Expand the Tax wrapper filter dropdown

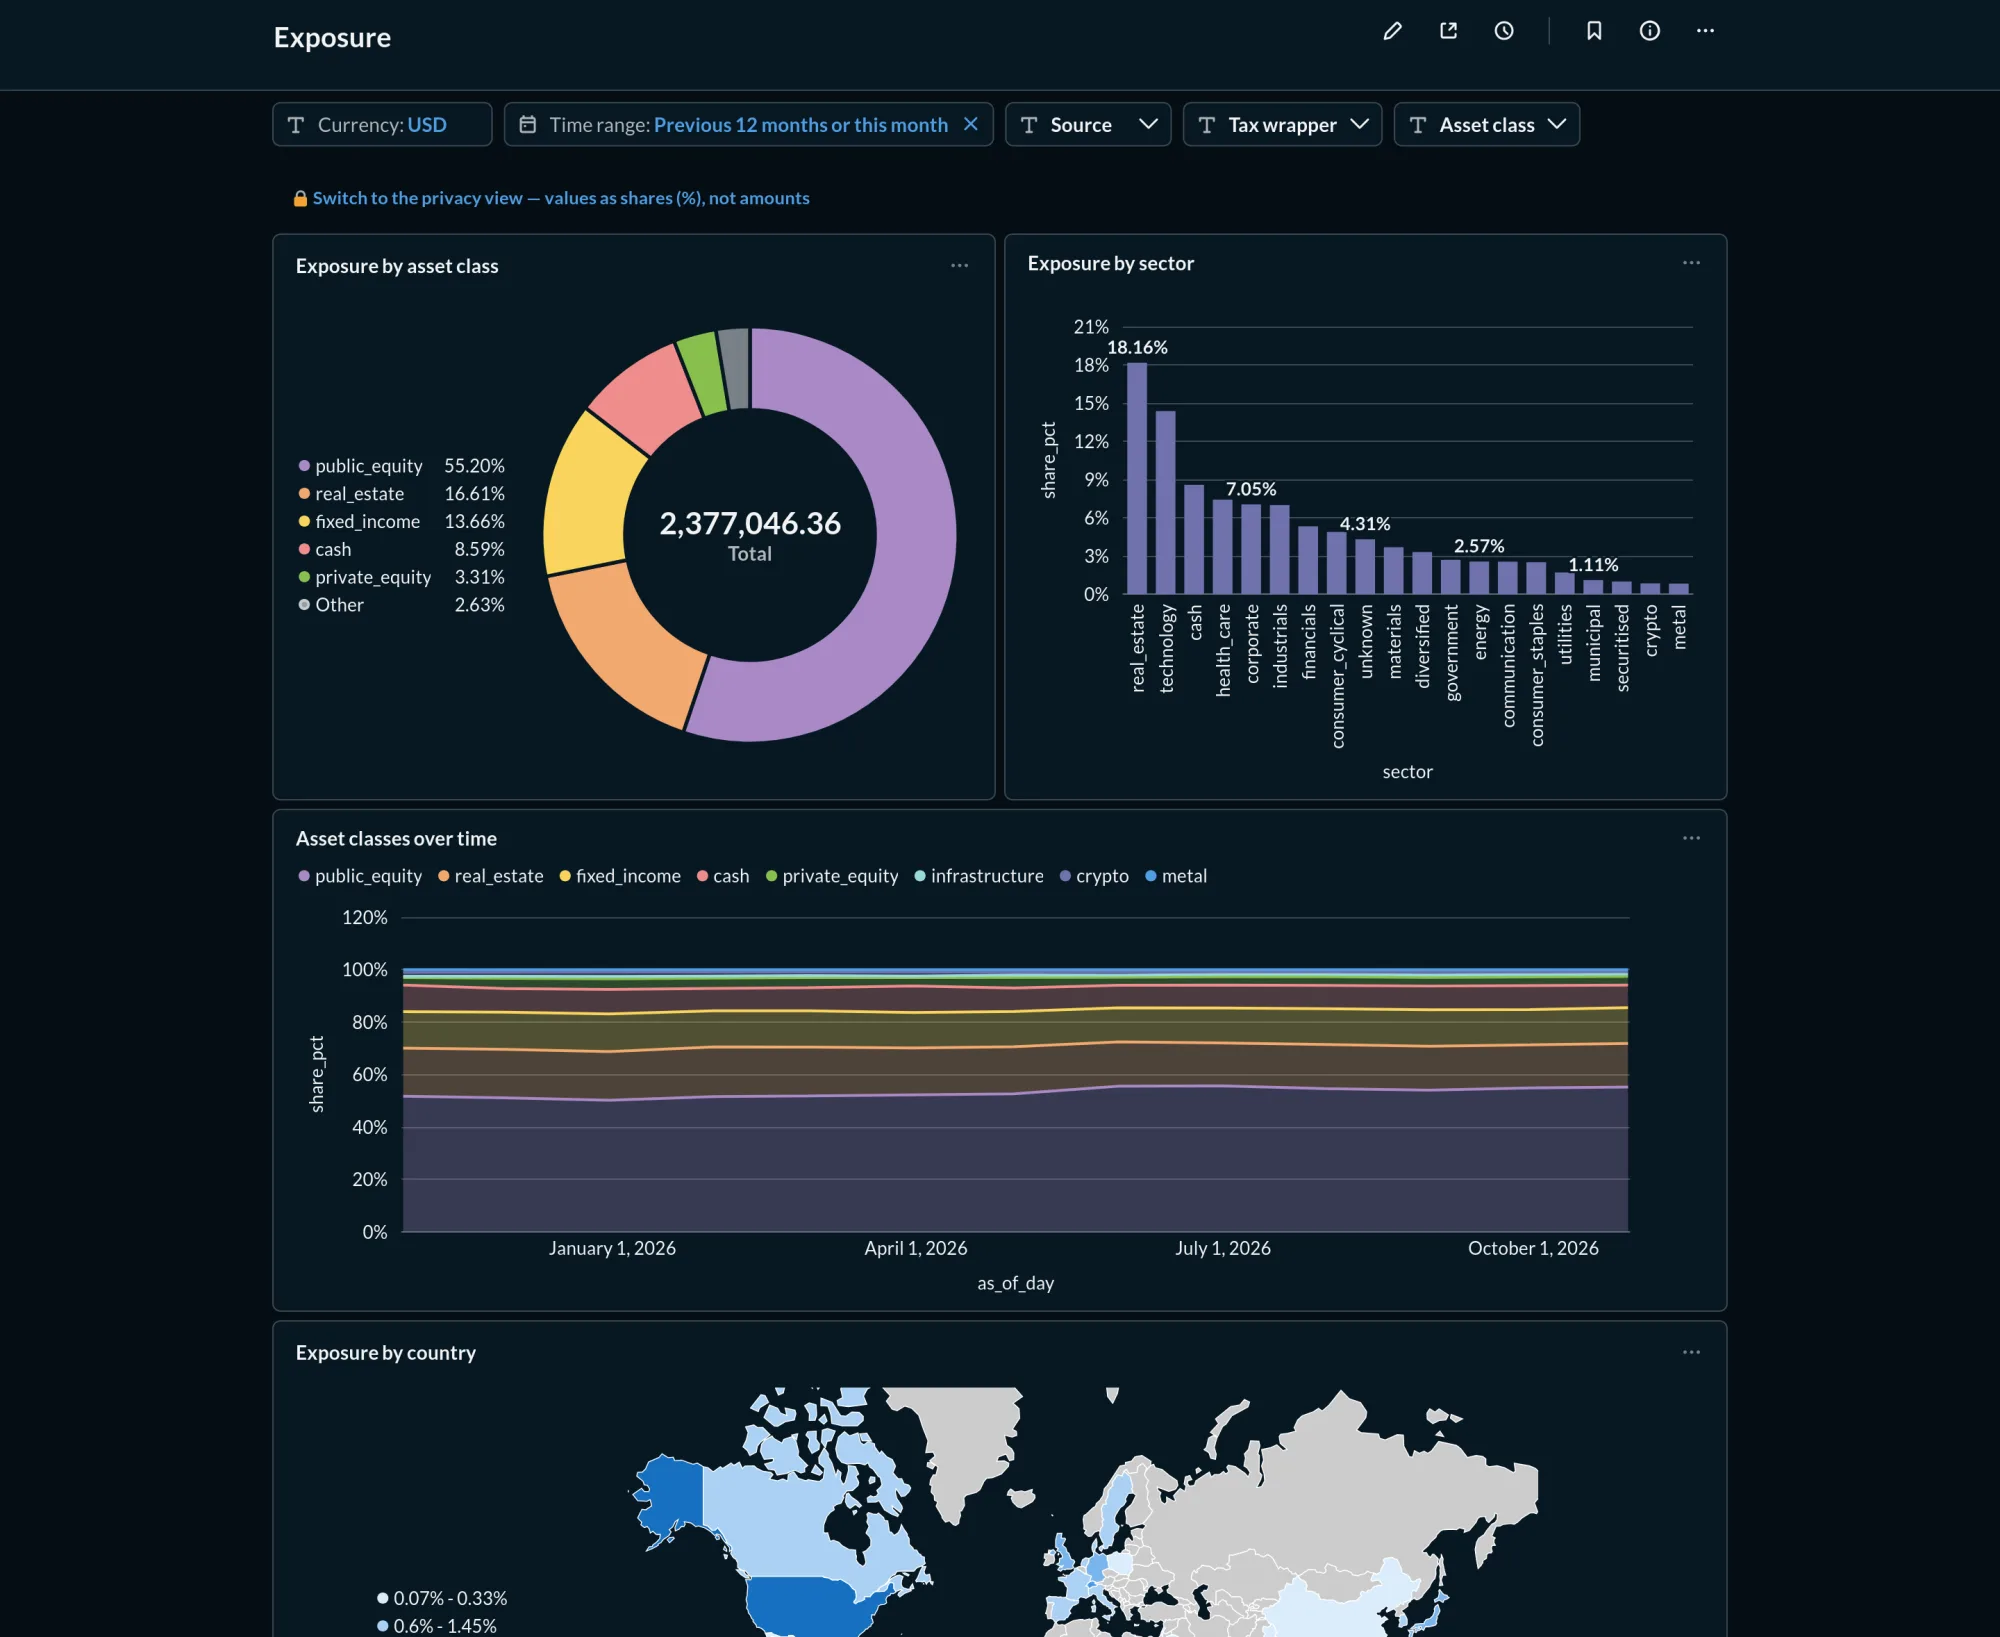point(1282,124)
